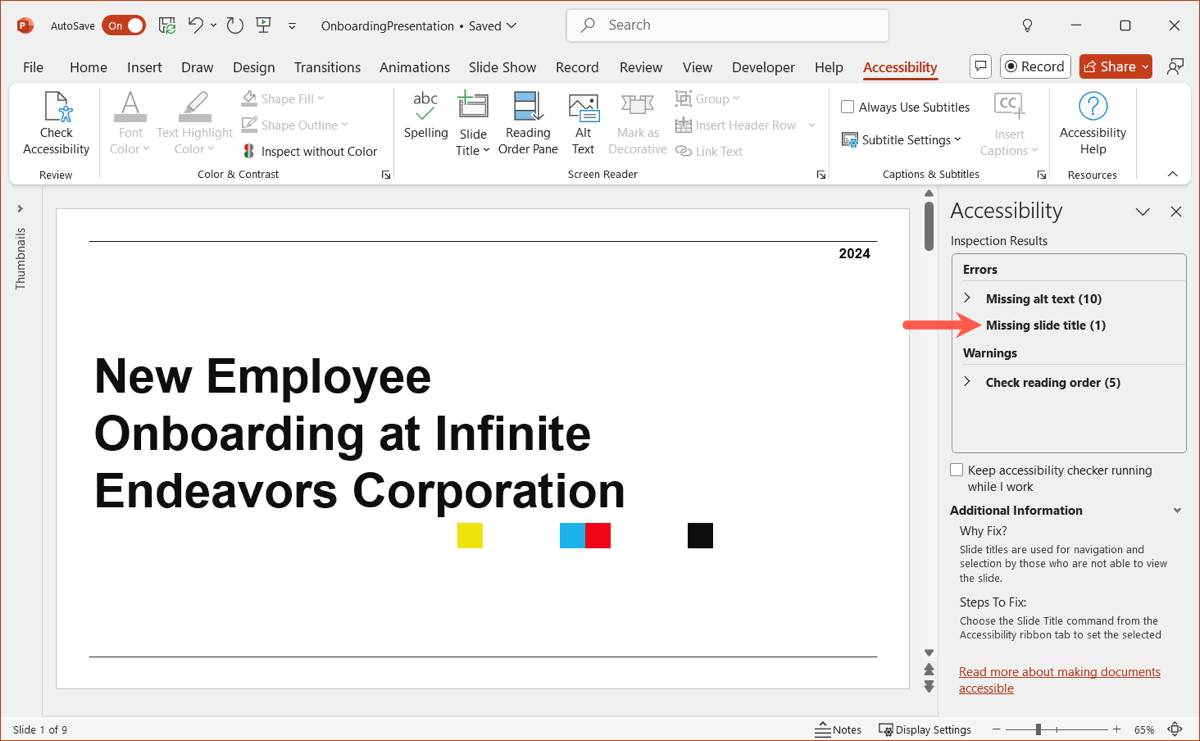Open Screen Reader group dialog launcher

tap(821, 174)
